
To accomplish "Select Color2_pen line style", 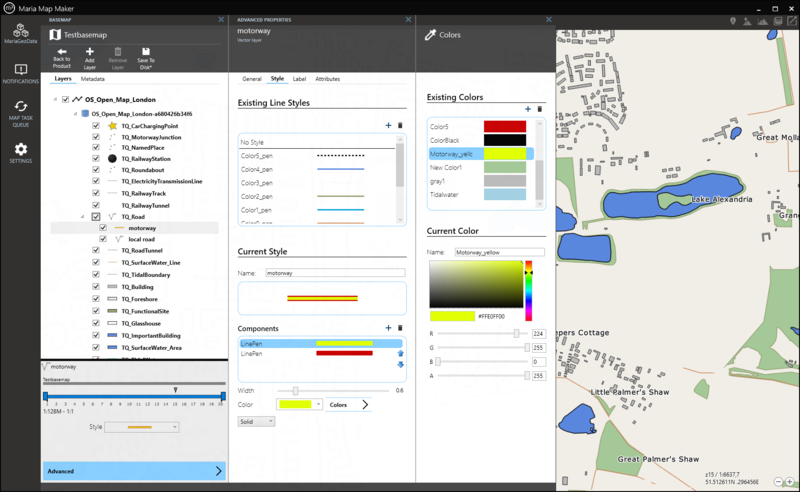I will (317, 196).
